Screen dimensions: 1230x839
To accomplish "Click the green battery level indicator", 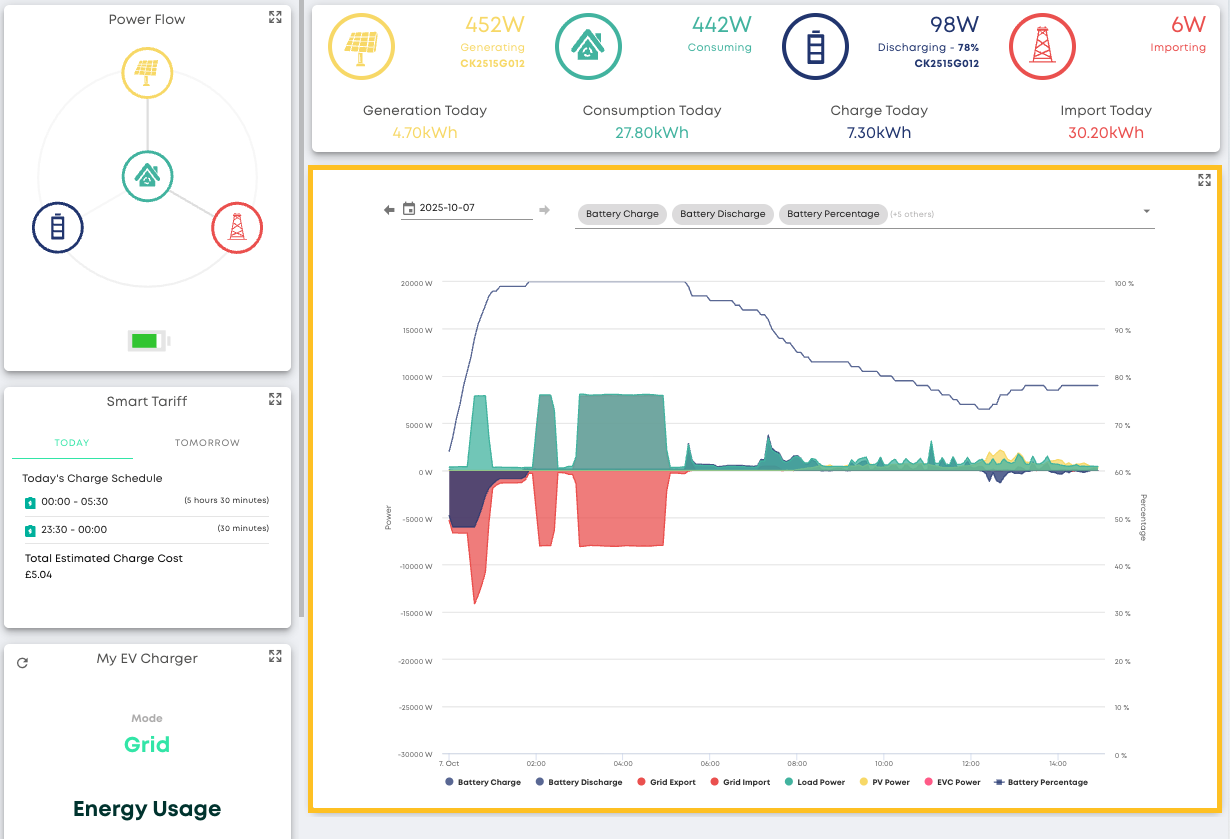I will [x=146, y=341].
